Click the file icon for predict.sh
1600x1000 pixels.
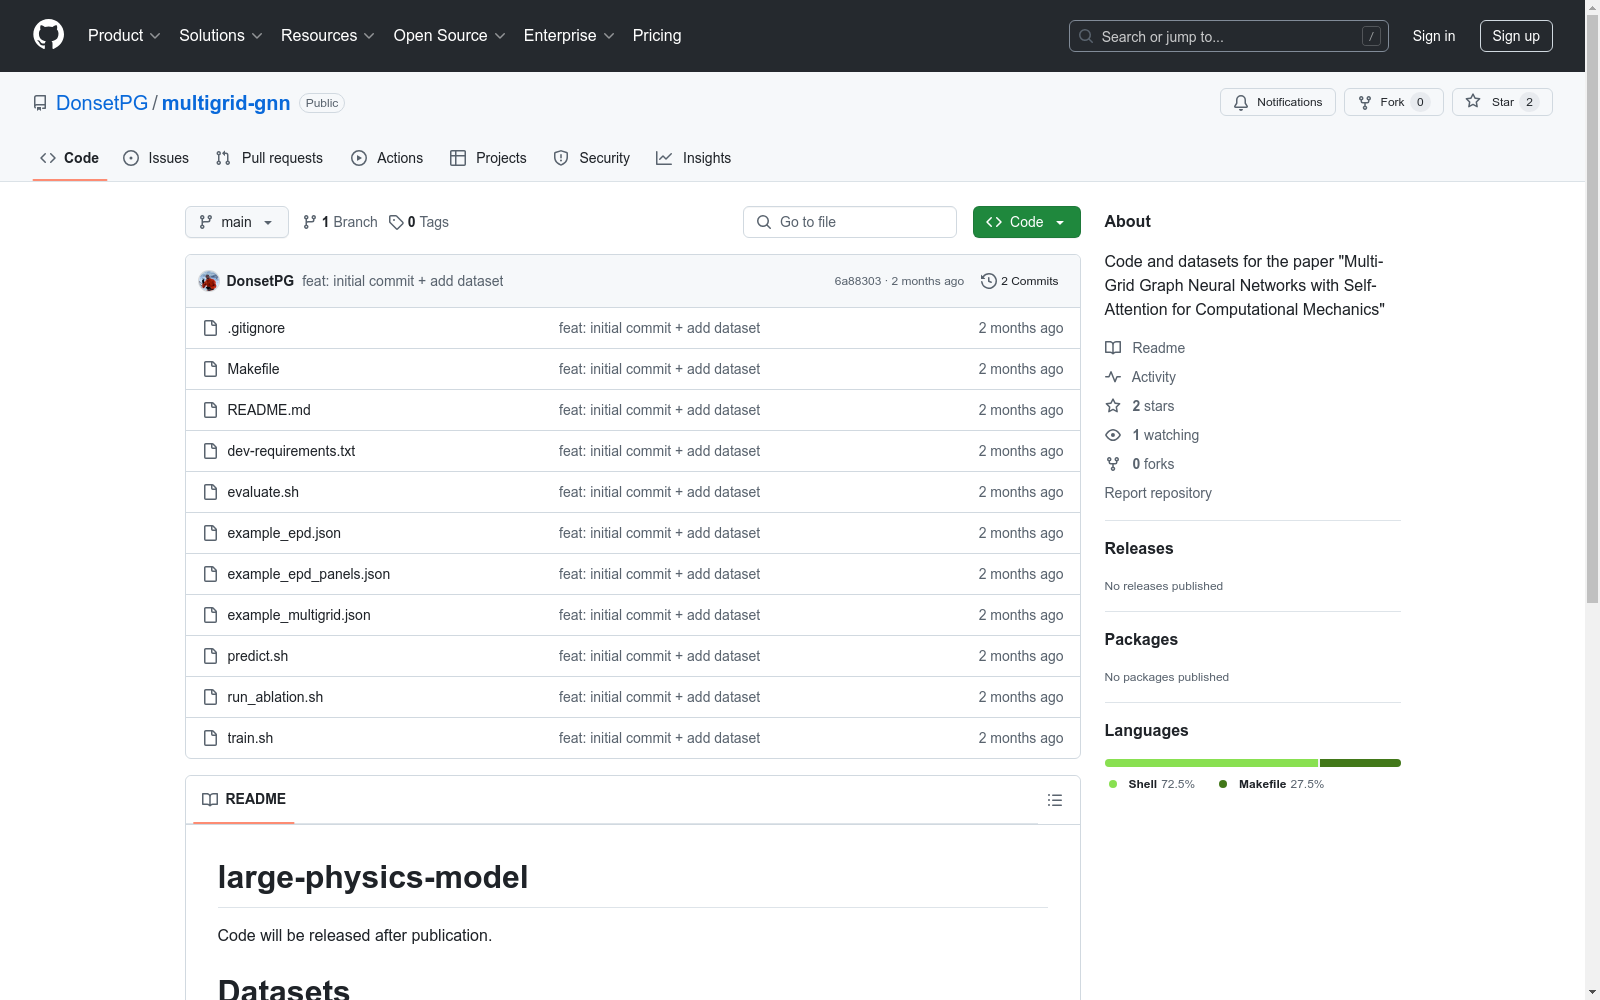point(210,656)
